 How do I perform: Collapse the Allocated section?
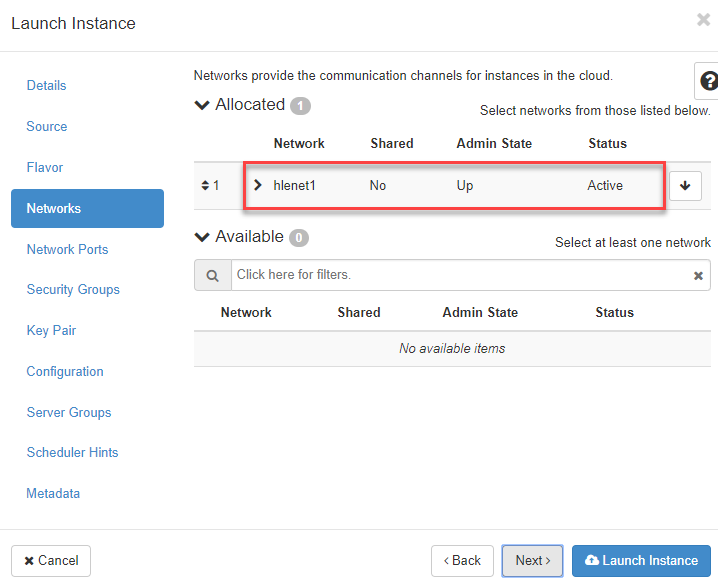click(x=203, y=105)
